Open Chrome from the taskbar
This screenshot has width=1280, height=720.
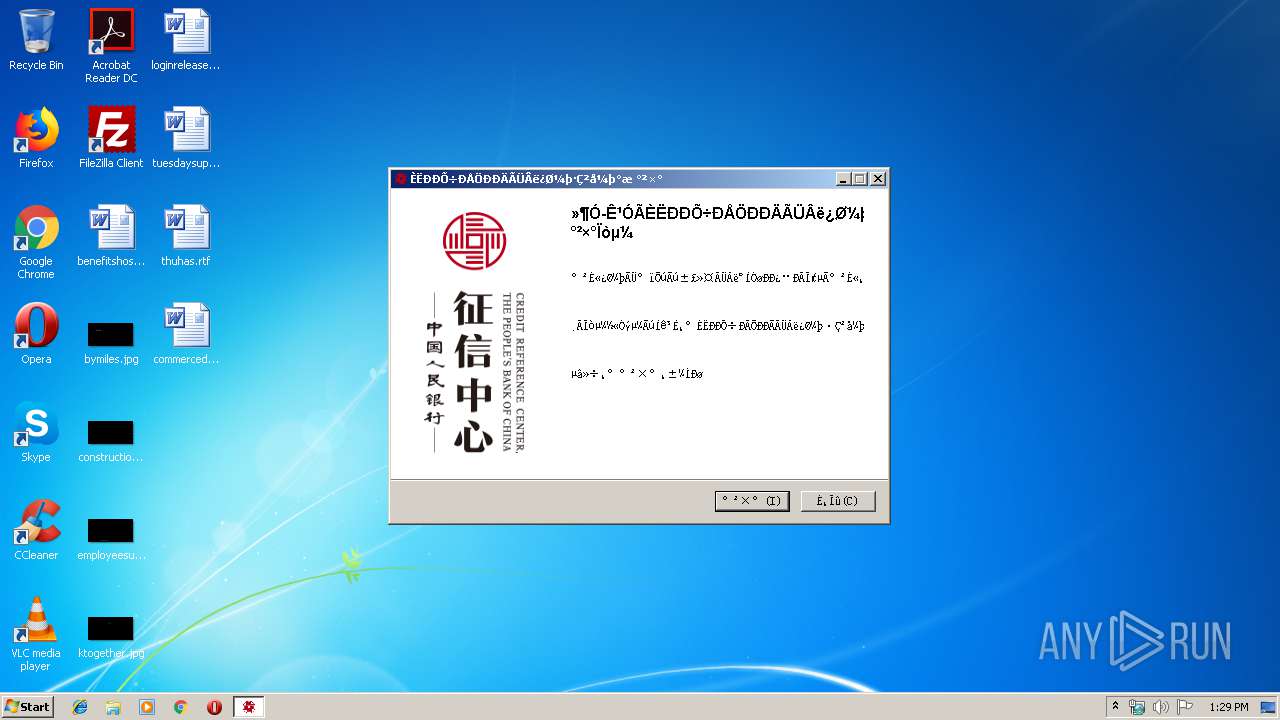click(x=180, y=707)
